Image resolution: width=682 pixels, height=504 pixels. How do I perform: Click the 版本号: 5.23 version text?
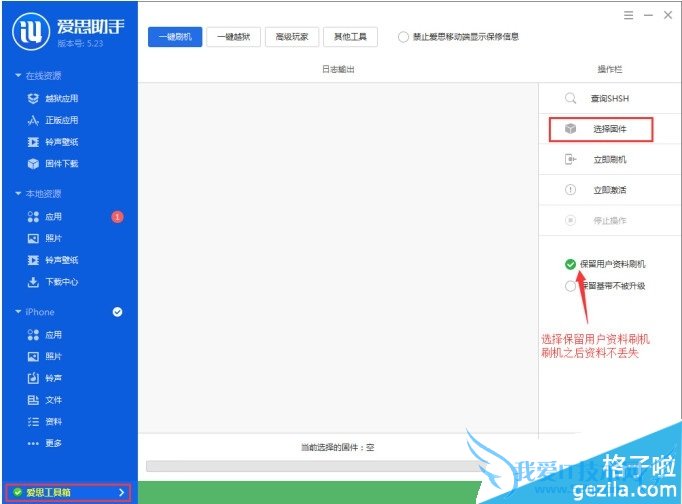click(80, 43)
